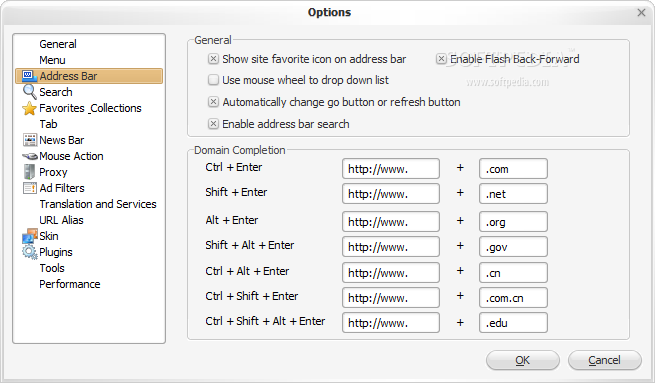The height and width of the screenshot is (383, 655).
Task: Open Ad Filters via its icon
Action: (30, 188)
